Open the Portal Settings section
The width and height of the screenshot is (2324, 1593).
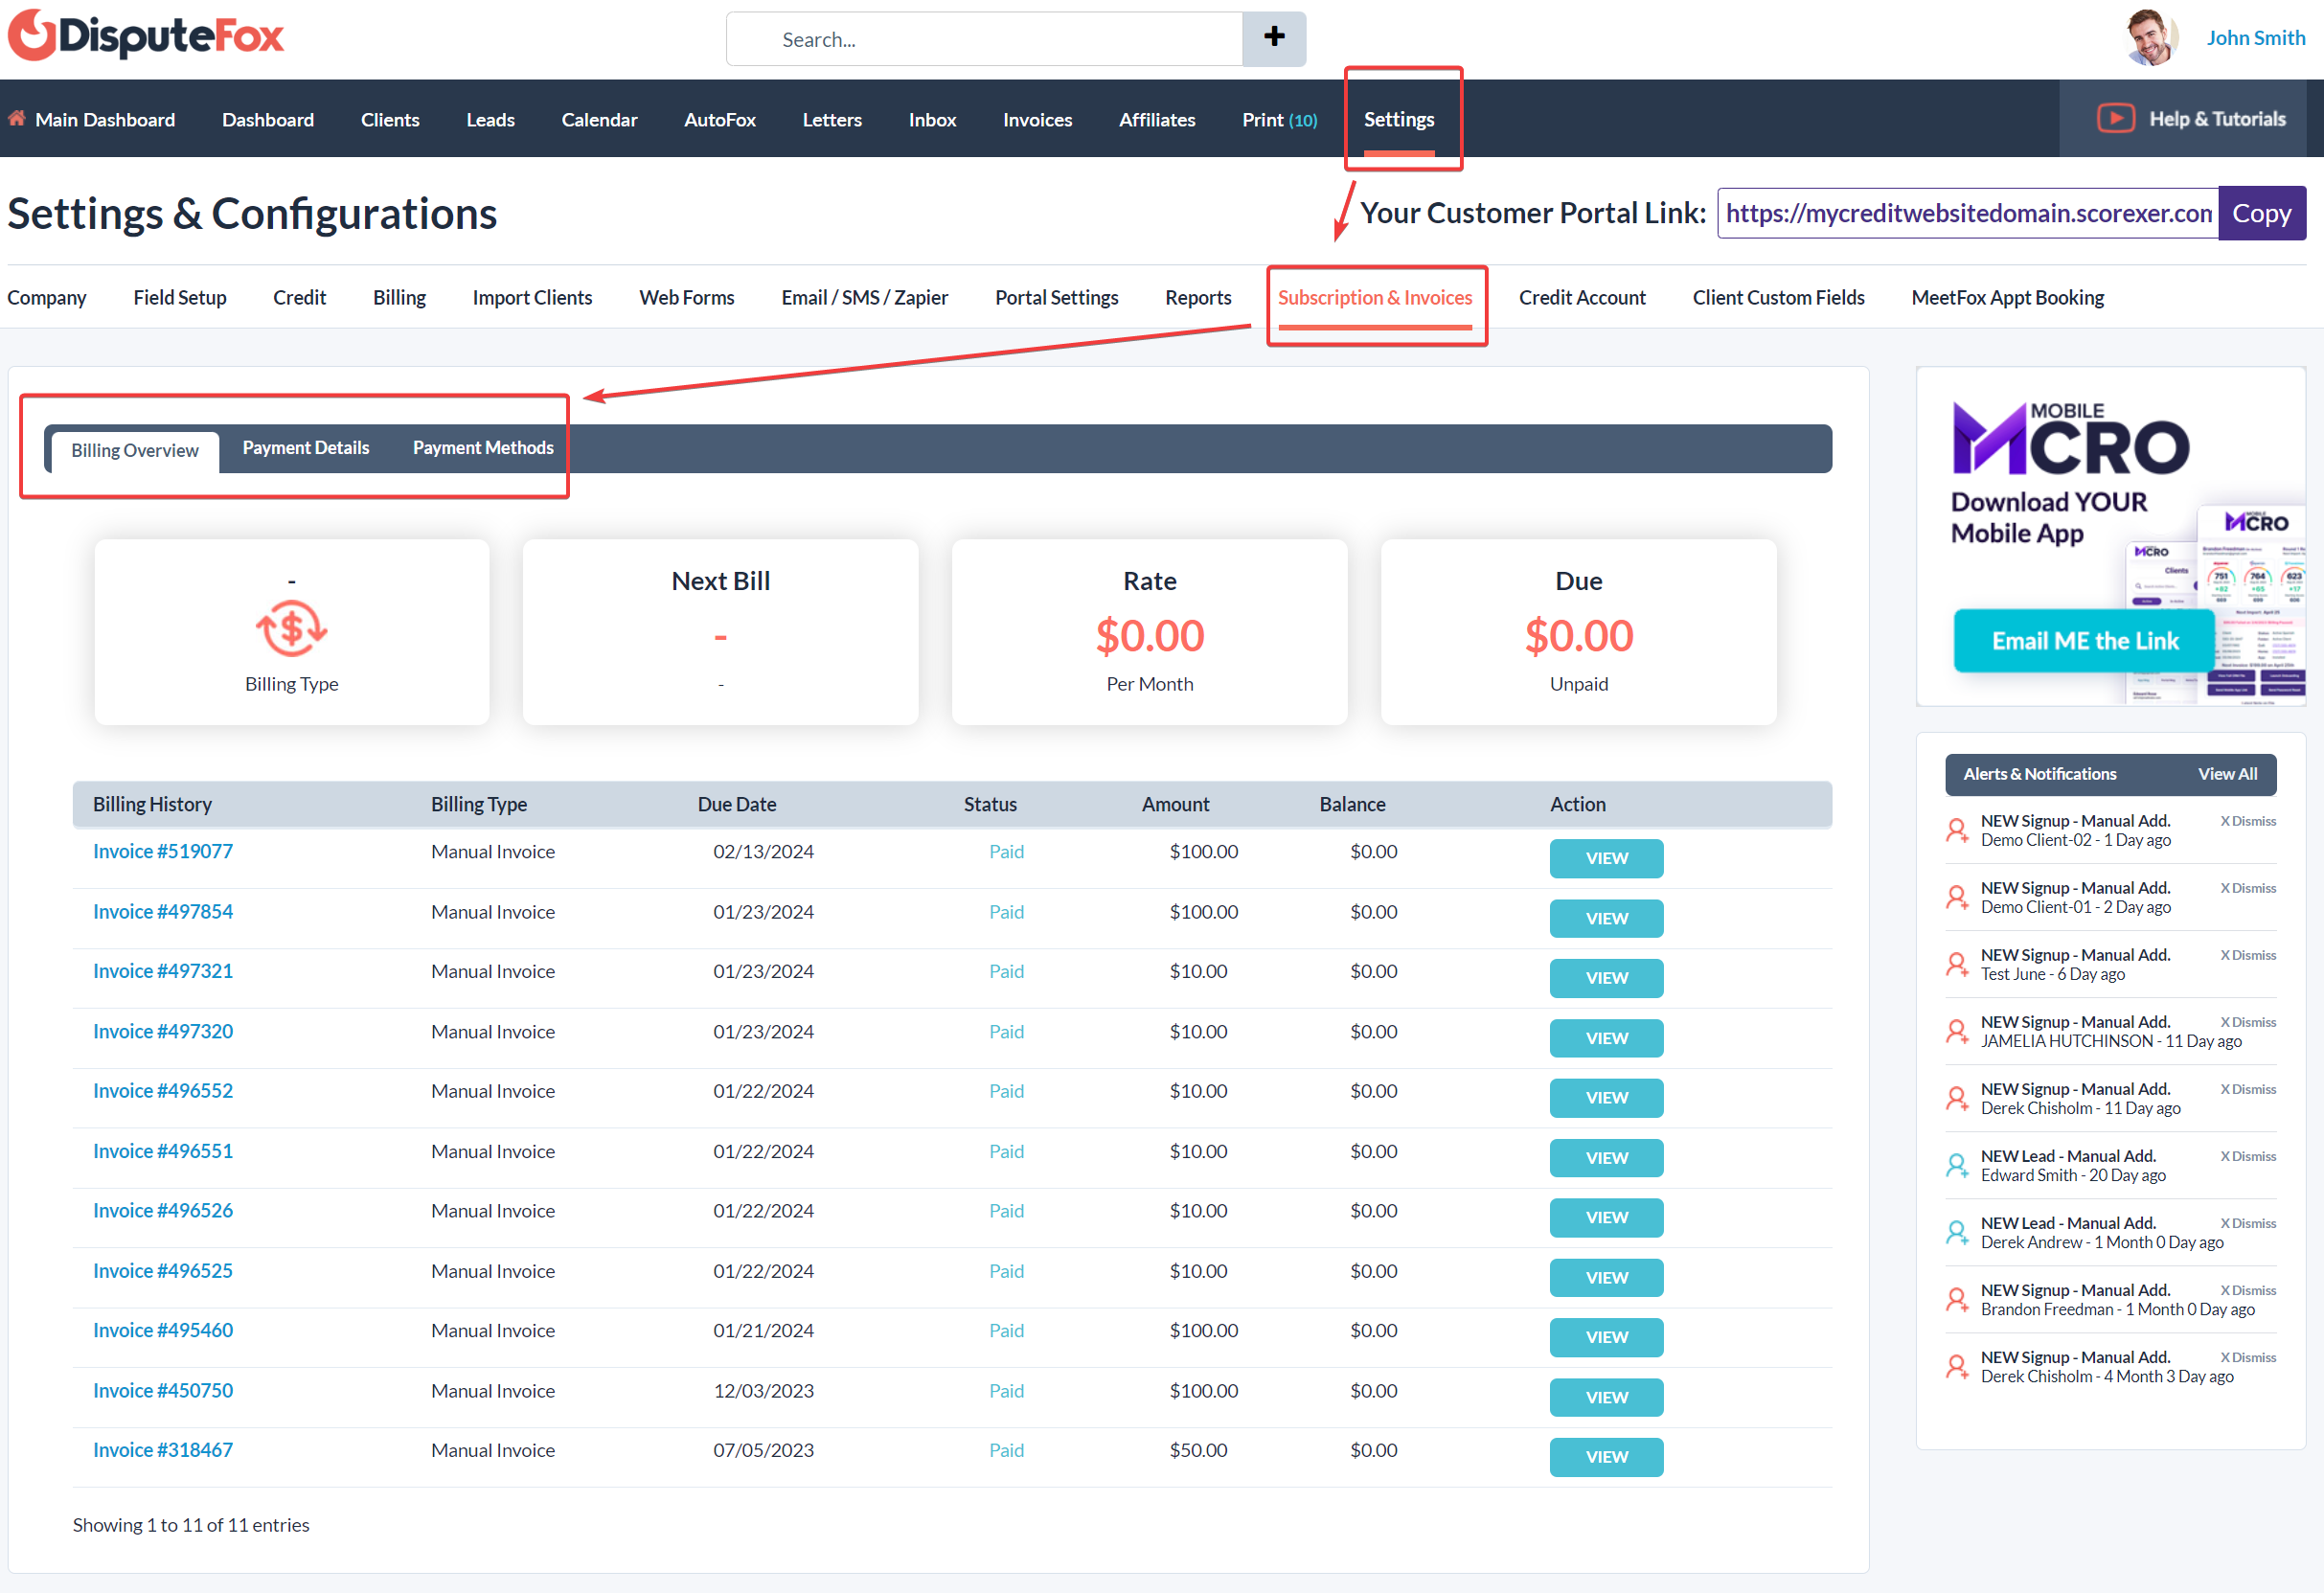pyautogui.click(x=1056, y=297)
